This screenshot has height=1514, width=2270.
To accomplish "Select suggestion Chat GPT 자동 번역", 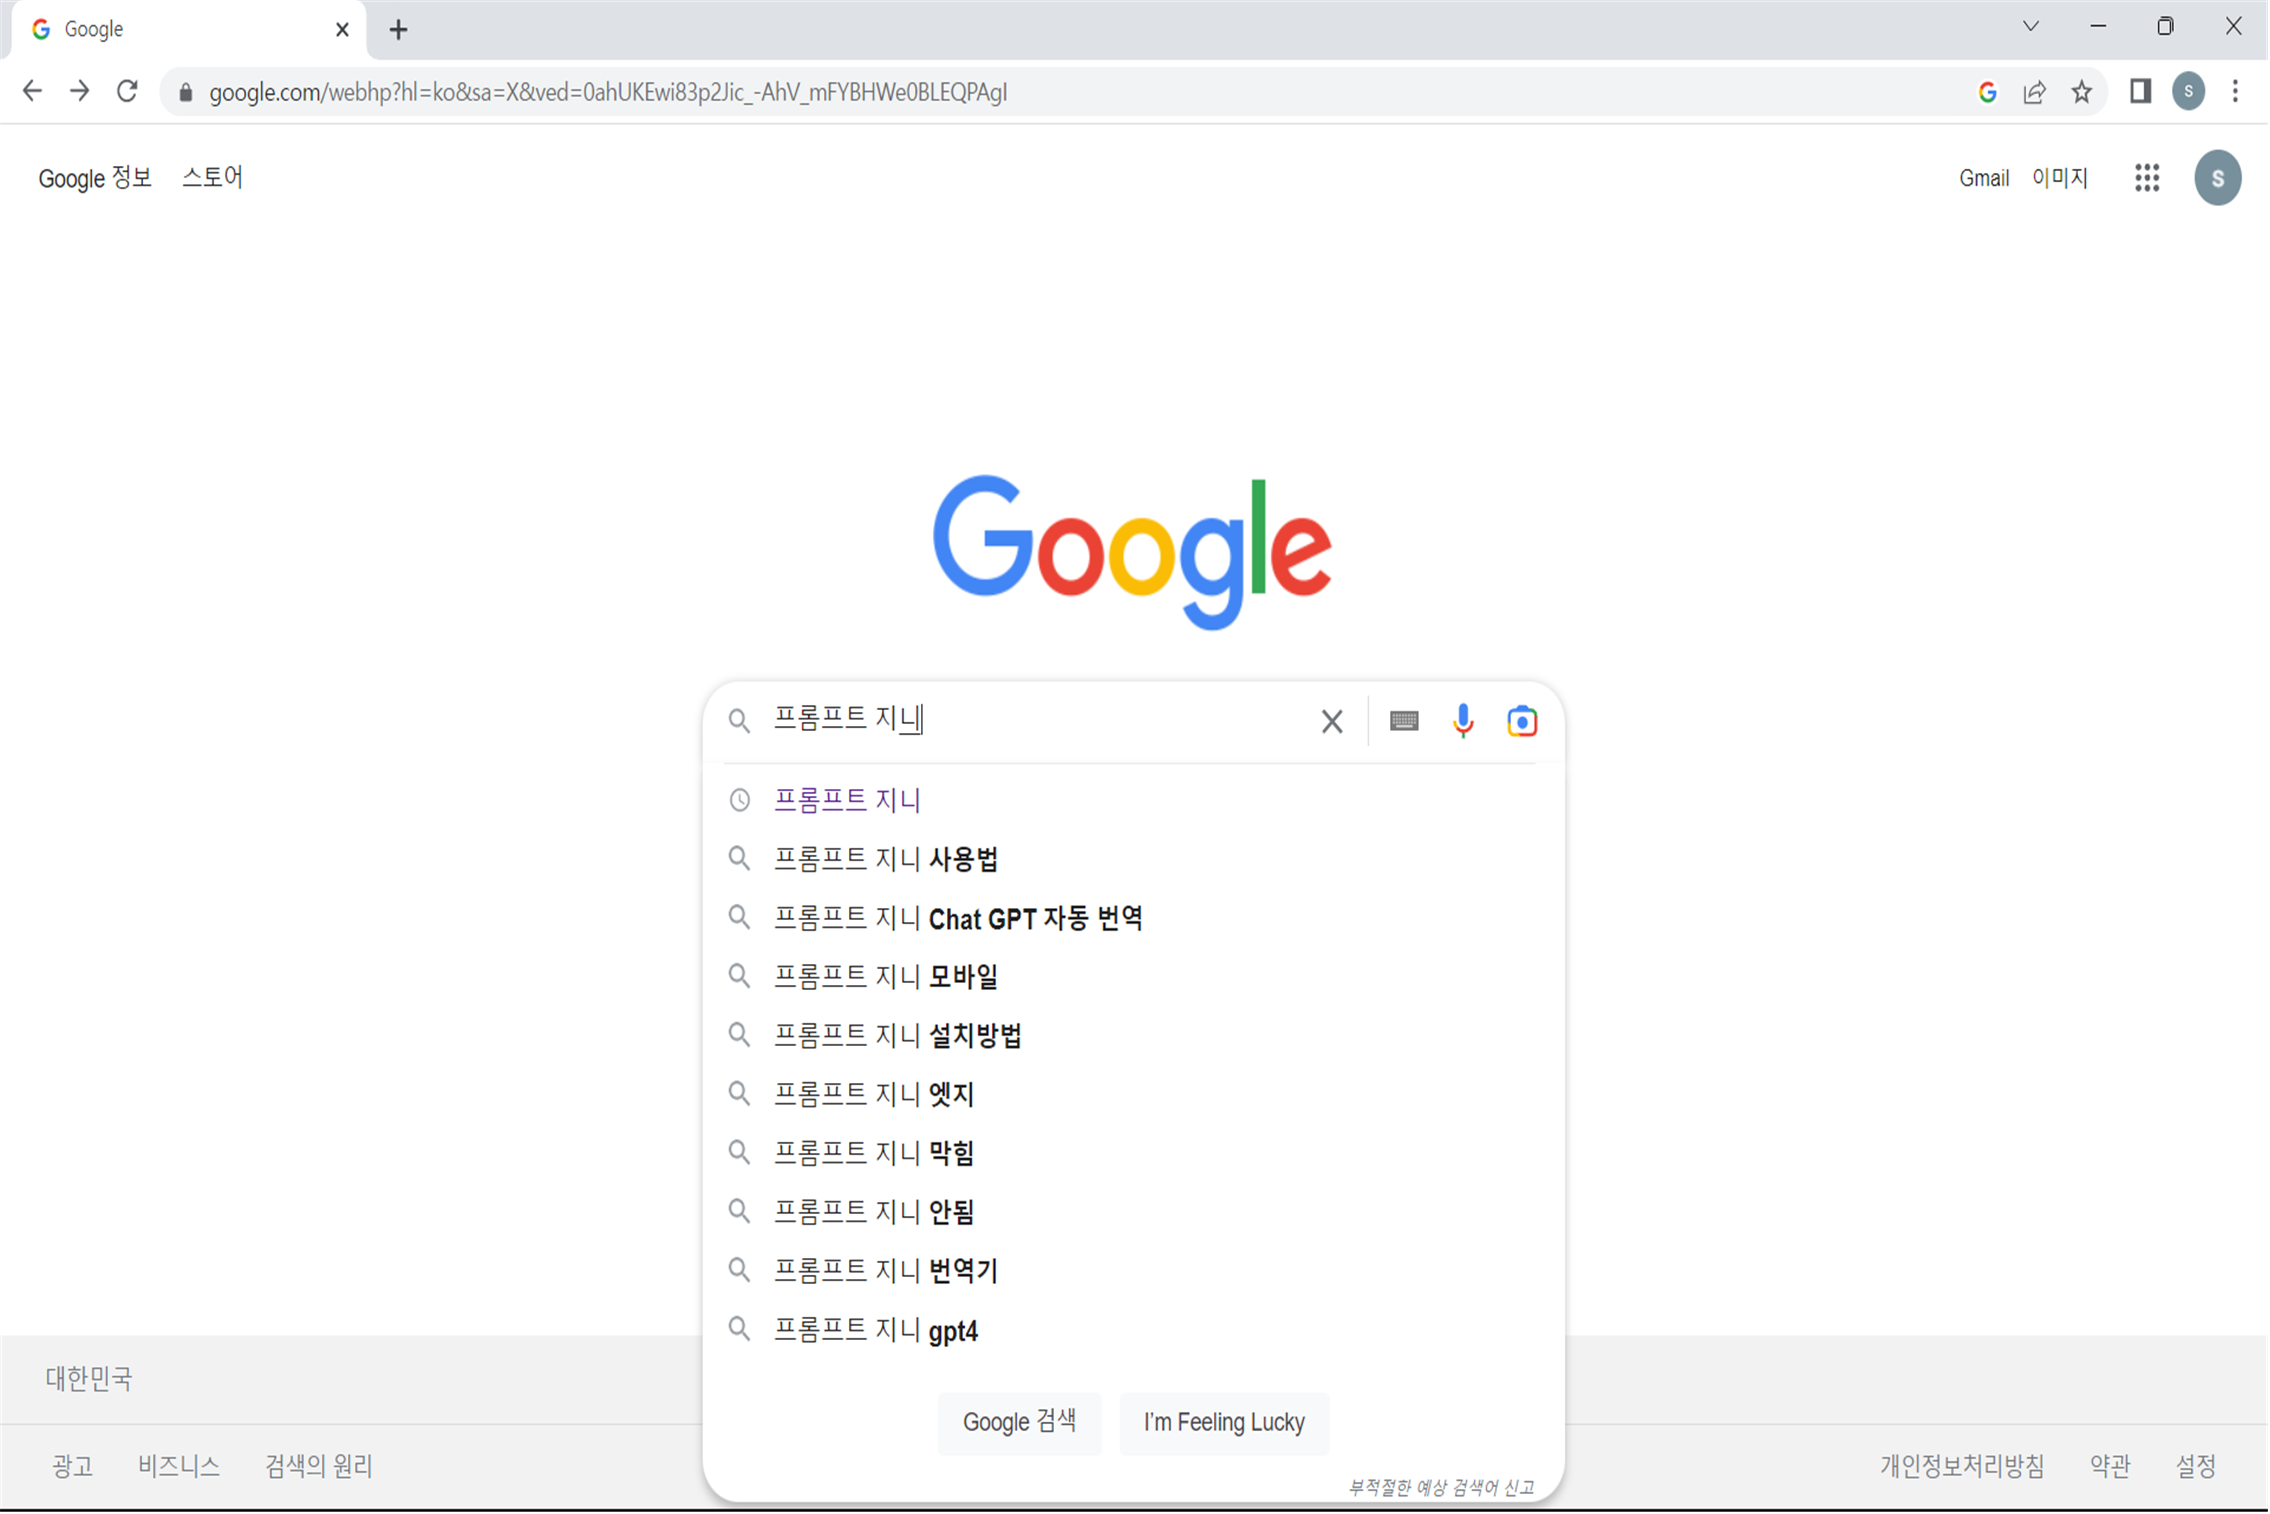I will [x=1132, y=918].
